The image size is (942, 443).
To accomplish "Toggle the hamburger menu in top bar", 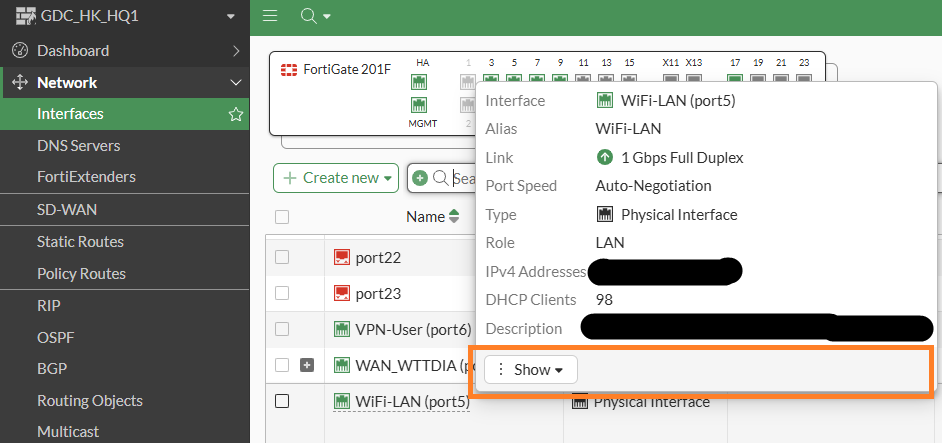I will pos(270,16).
